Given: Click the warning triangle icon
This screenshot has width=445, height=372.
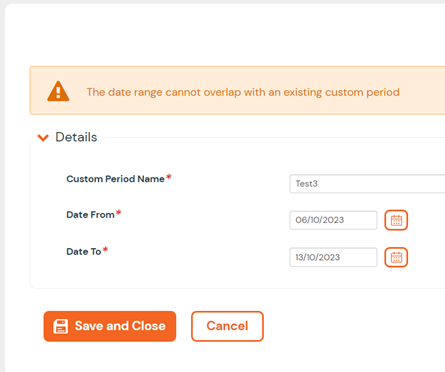Looking at the screenshot, I should click(x=58, y=91).
